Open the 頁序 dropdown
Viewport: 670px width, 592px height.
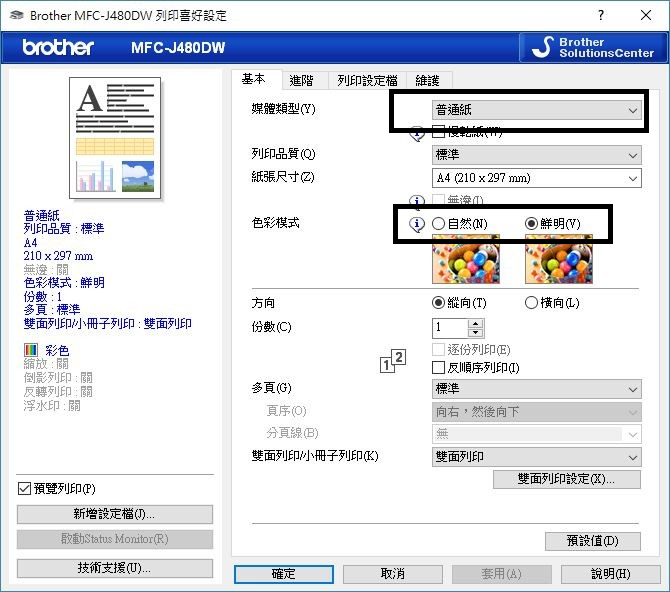coord(537,412)
